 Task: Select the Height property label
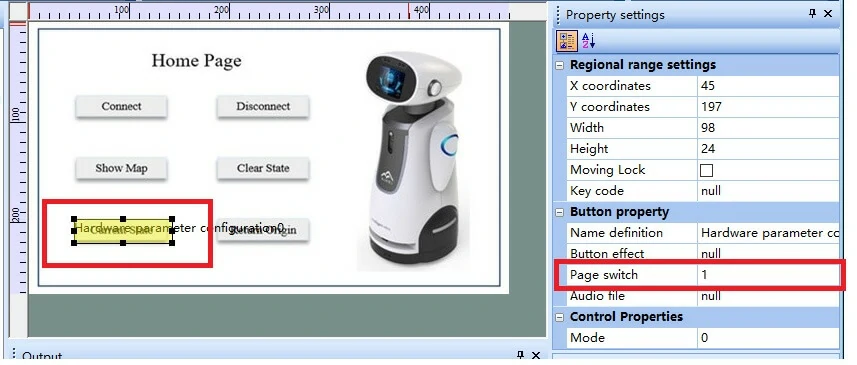pos(589,149)
